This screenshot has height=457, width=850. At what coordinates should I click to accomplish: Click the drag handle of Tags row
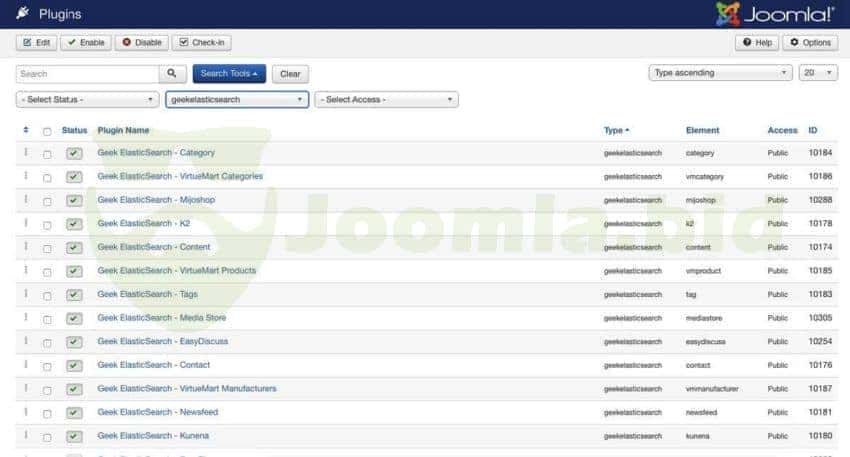tap(25, 294)
